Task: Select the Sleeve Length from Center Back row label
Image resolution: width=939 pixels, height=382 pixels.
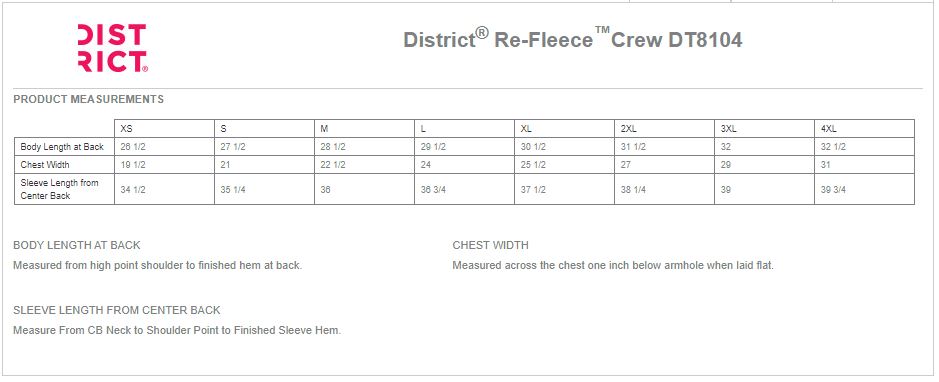Action: click(x=59, y=189)
